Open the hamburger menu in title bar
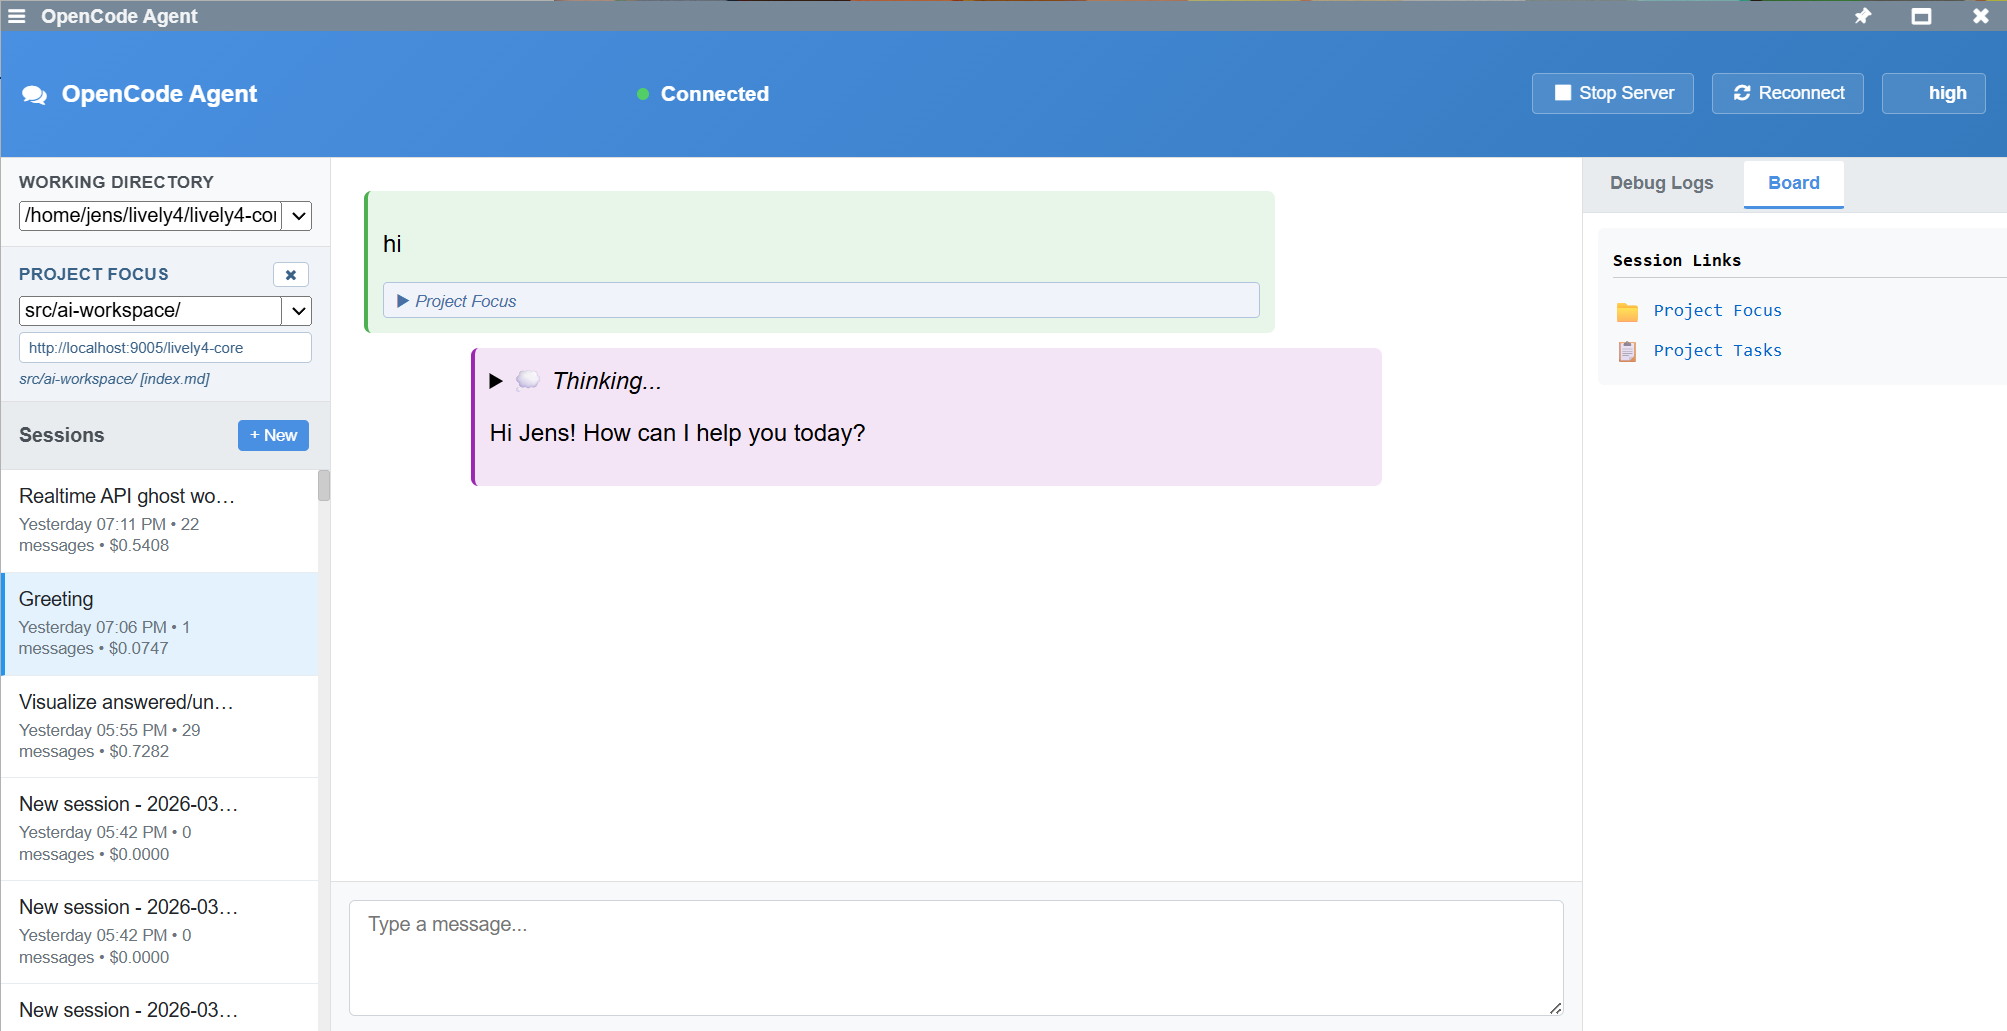The image size is (2007, 1031). pyautogui.click(x=16, y=16)
